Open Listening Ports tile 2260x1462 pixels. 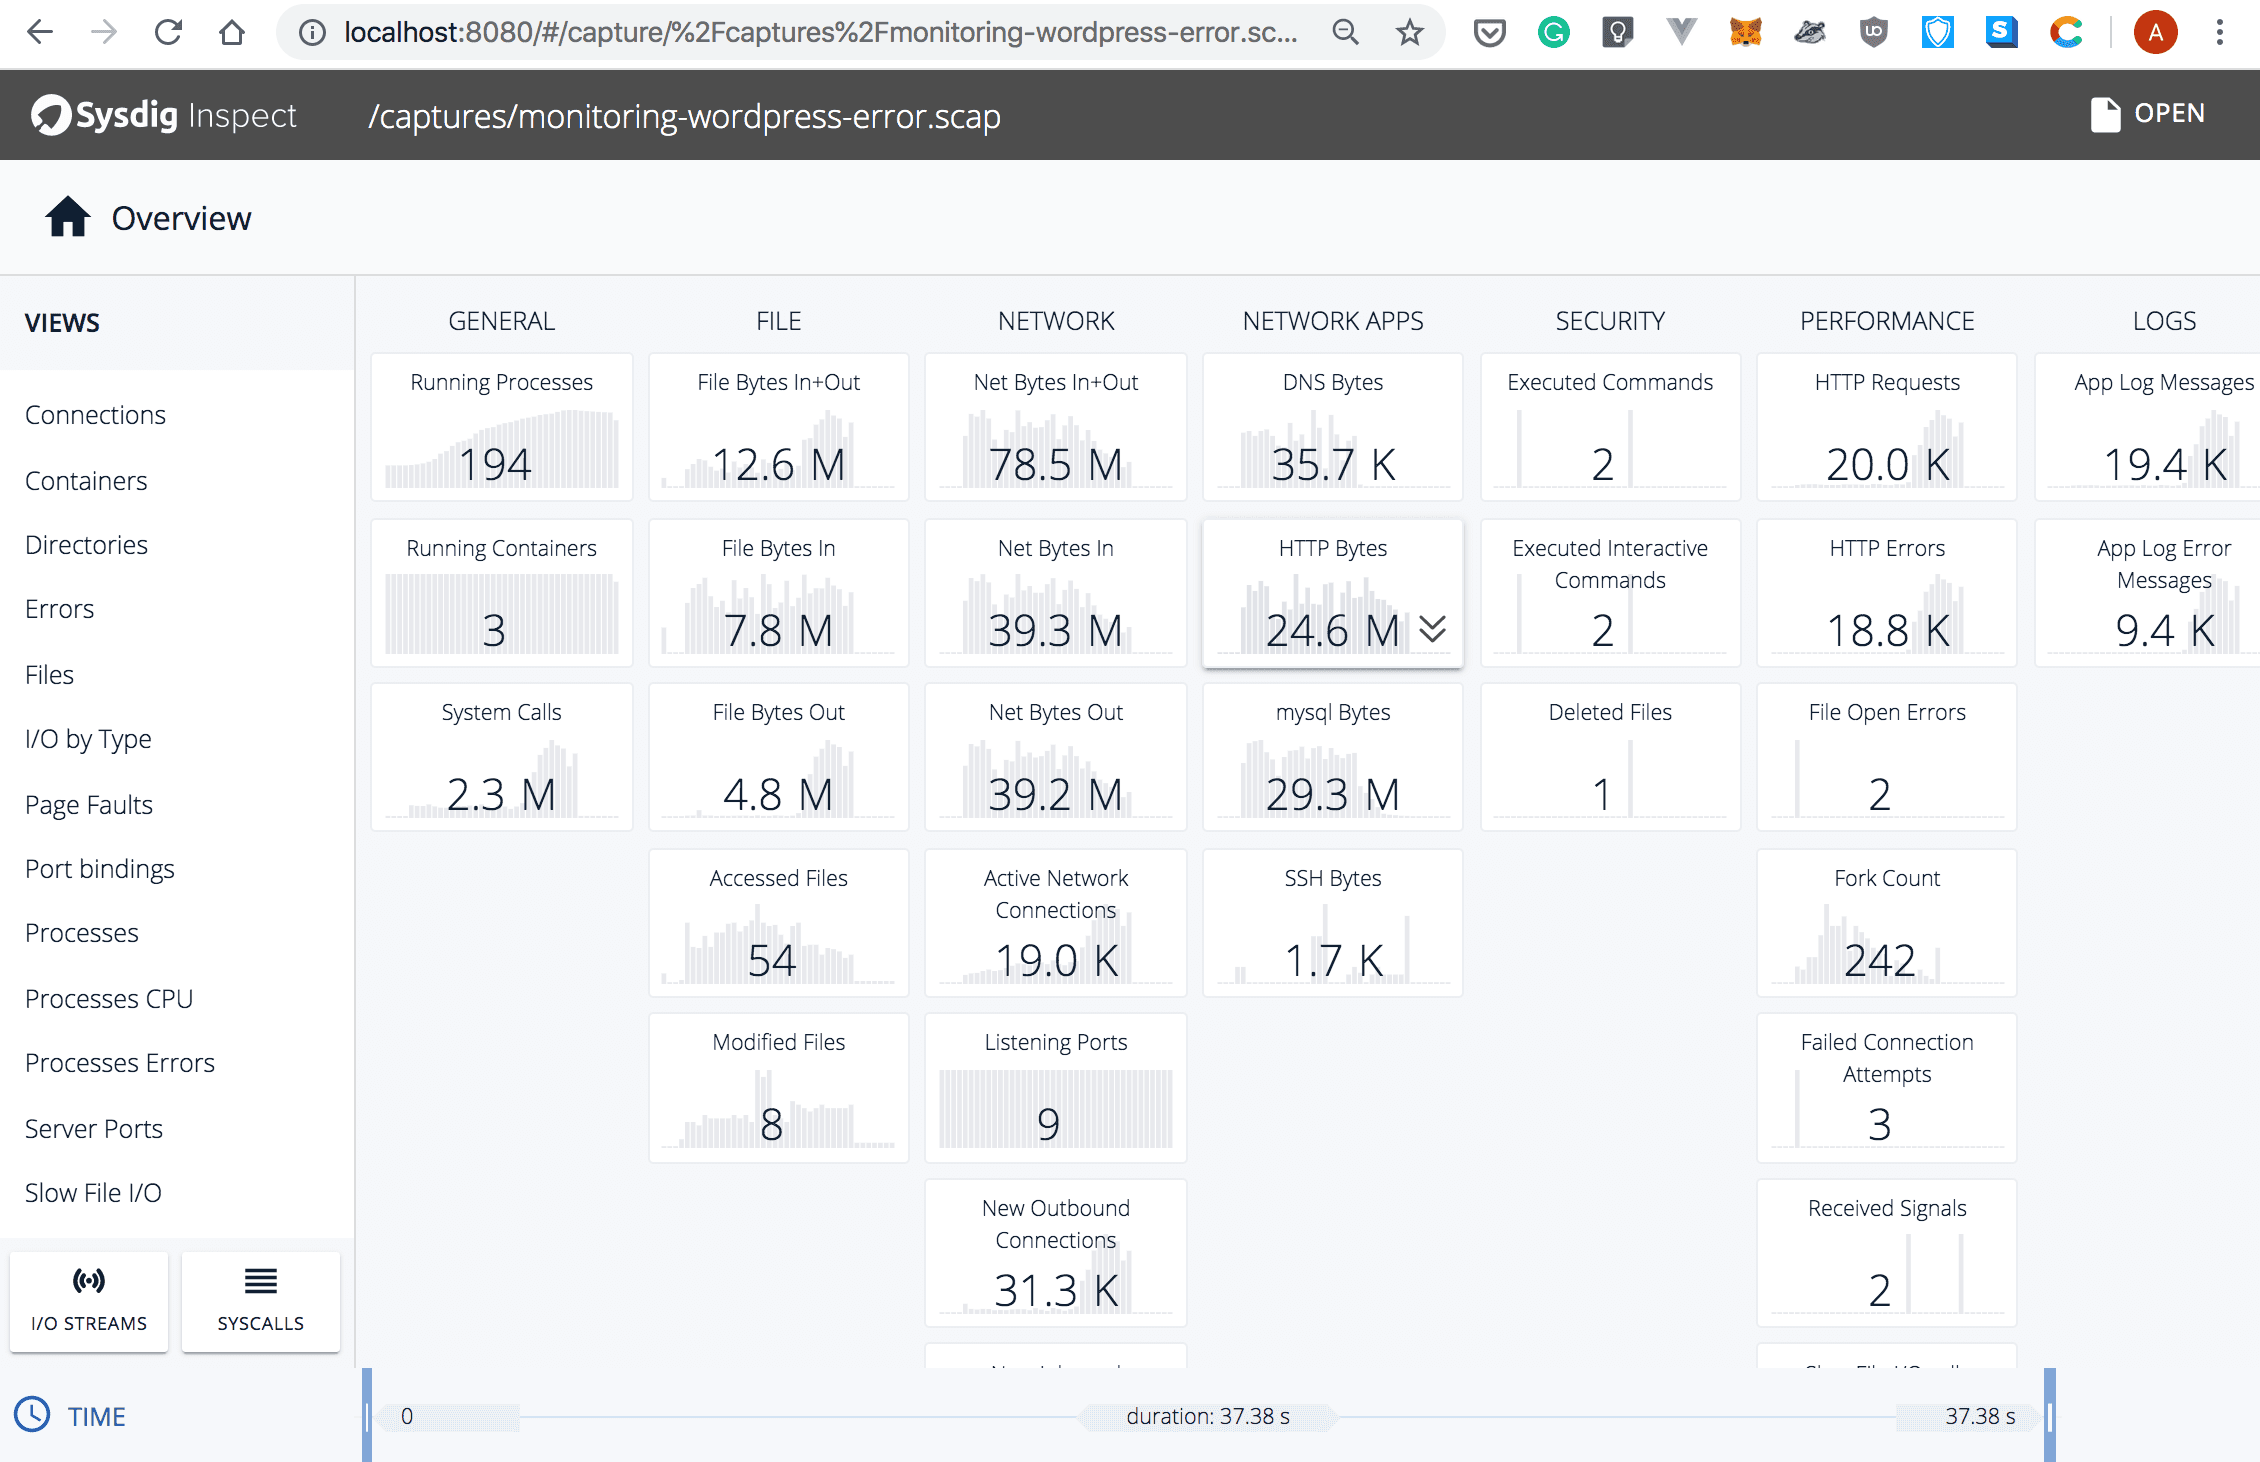pos(1056,1087)
